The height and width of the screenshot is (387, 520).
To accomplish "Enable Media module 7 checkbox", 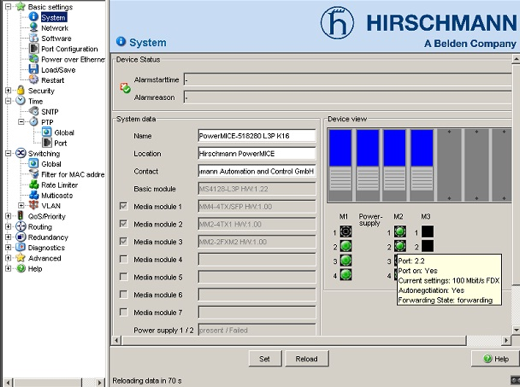I will point(123,312).
